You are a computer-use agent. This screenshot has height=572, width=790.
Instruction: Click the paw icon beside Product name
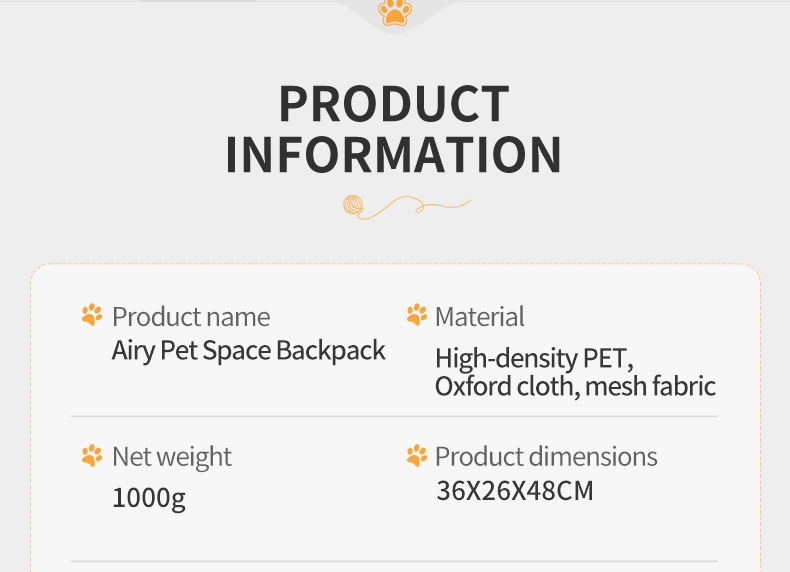(92, 316)
